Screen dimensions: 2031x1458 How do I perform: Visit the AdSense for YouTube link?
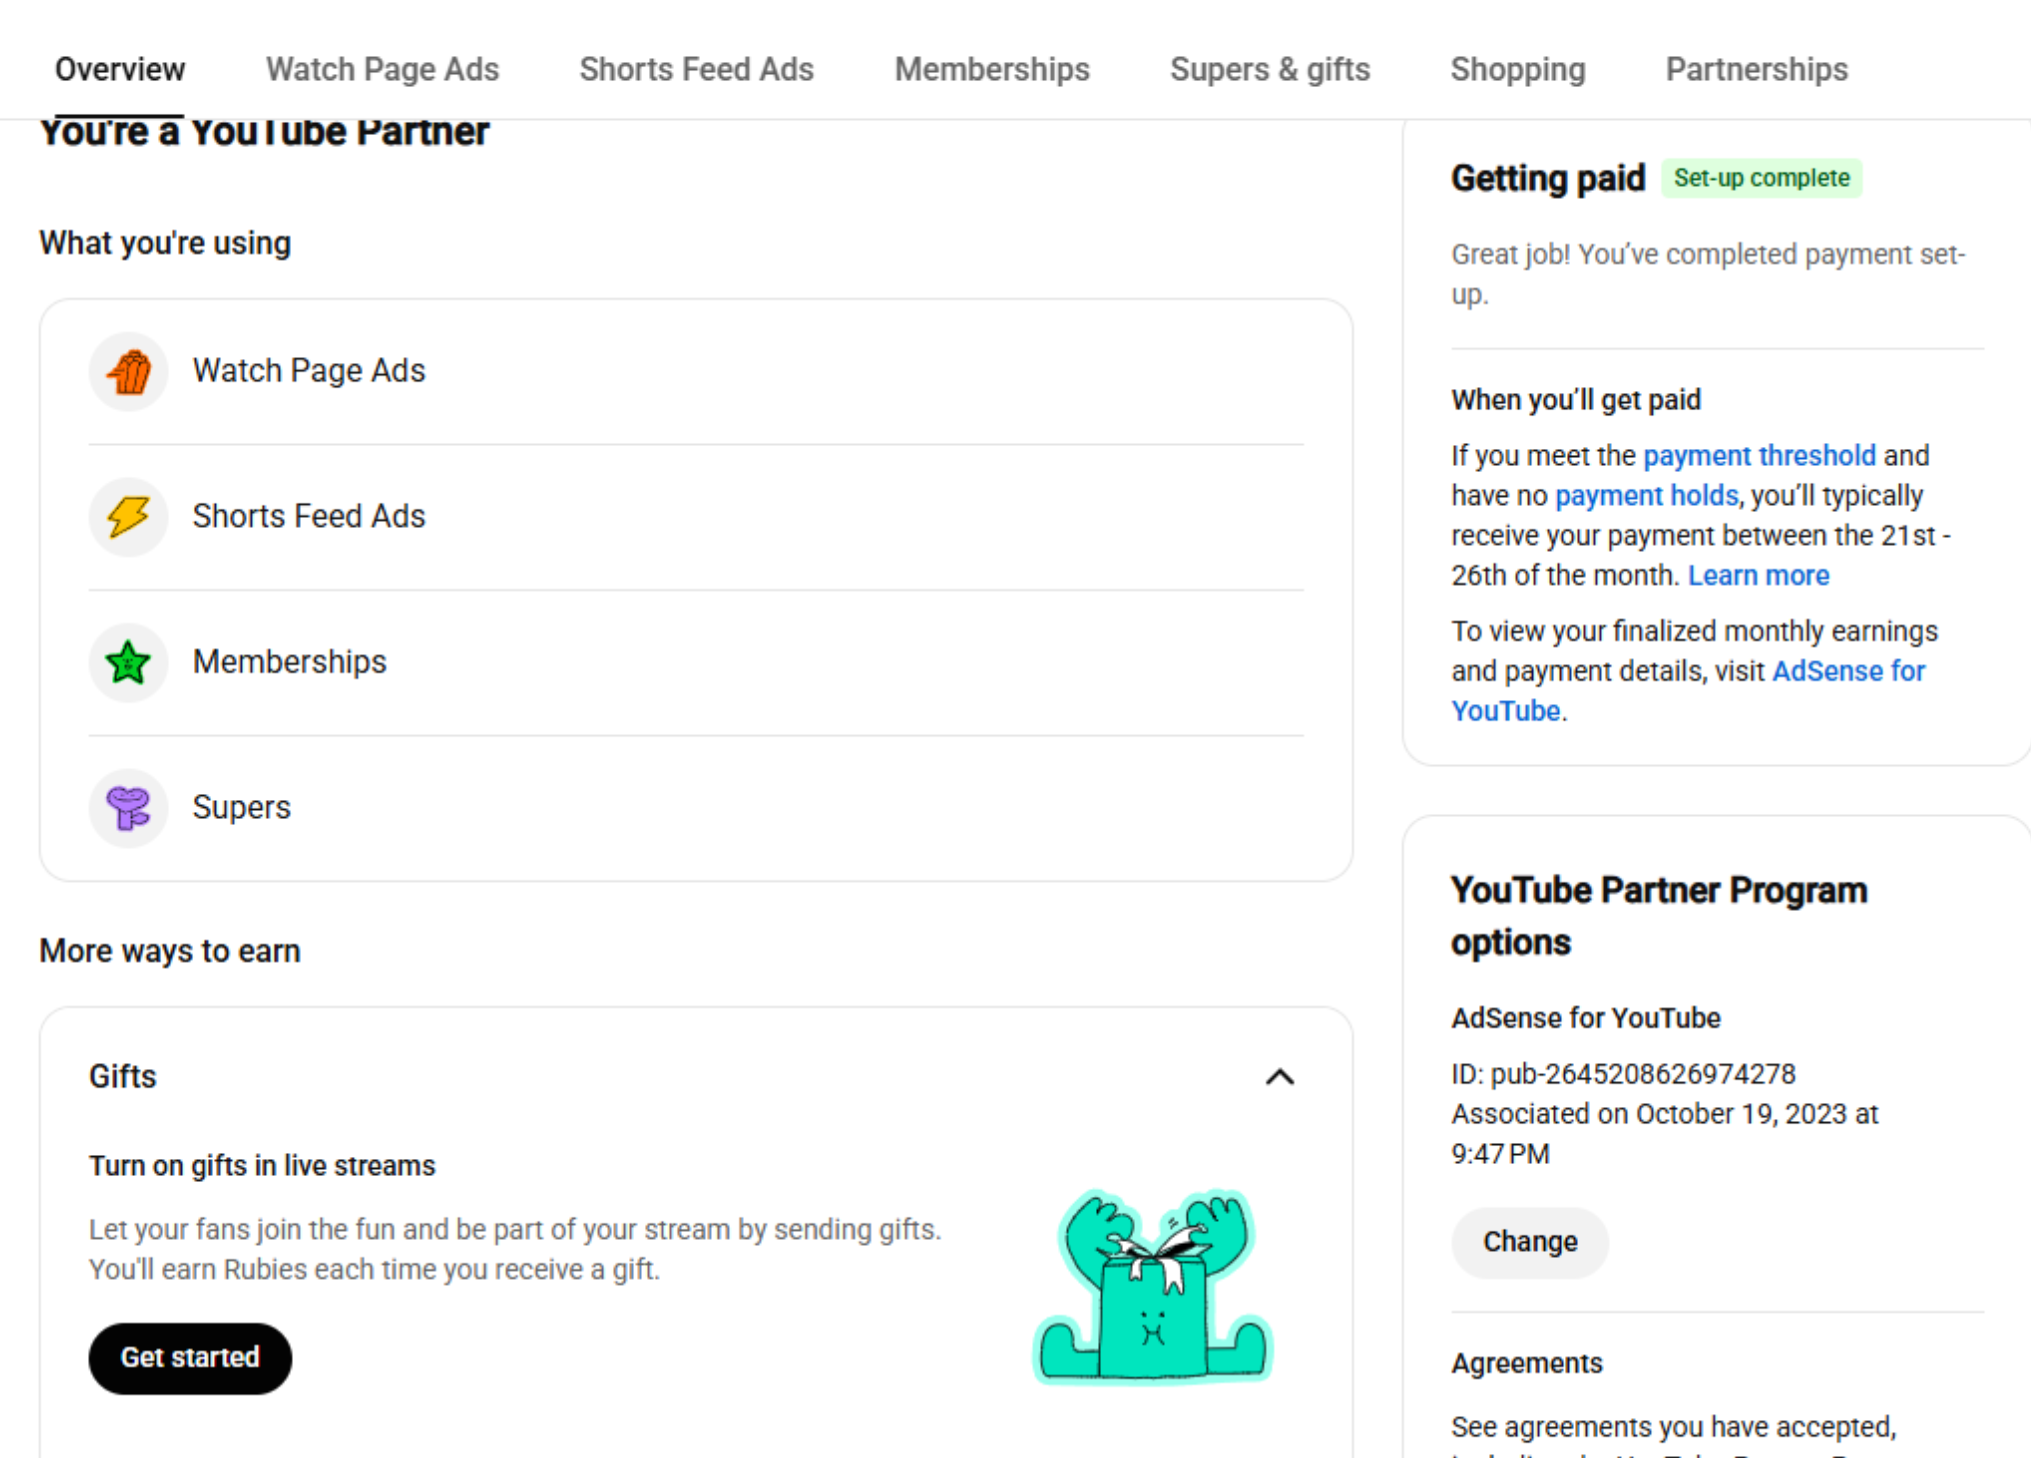pos(1688,691)
